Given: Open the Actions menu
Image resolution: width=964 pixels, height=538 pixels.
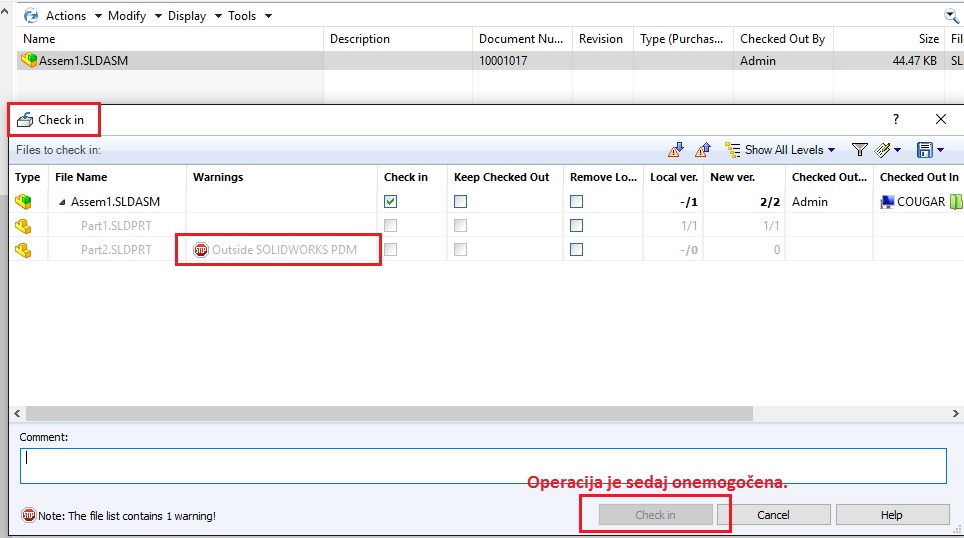Looking at the screenshot, I should tap(66, 16).
